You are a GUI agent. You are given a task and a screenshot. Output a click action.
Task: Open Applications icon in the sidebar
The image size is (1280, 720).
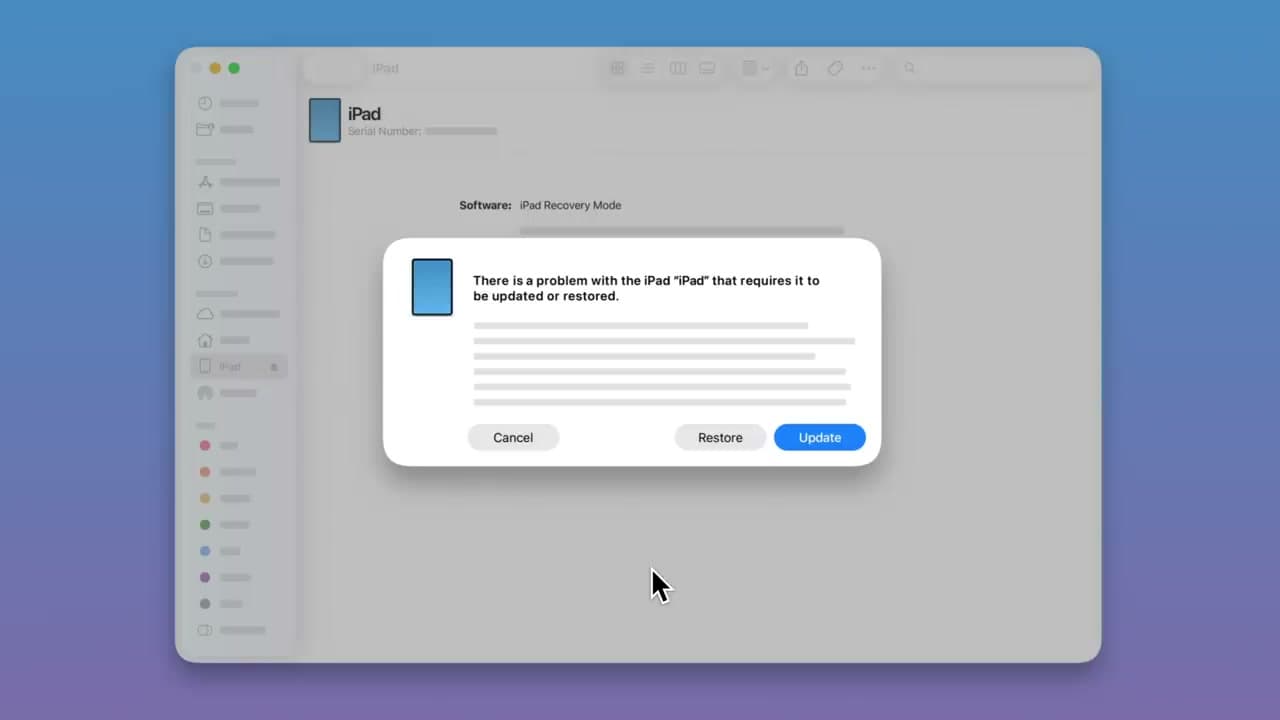tap(205, 182)
